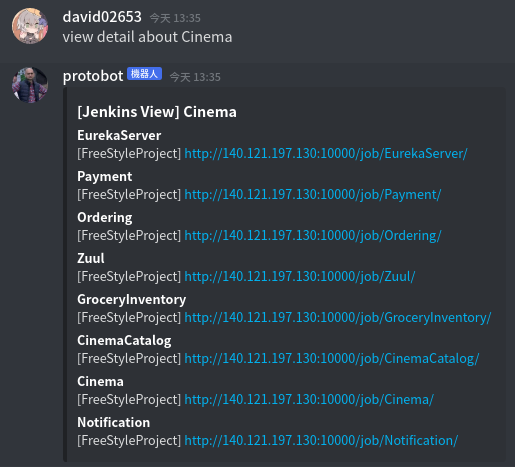Open the EurekaServer job link
The image size is (515, 467).
(326, 154)
